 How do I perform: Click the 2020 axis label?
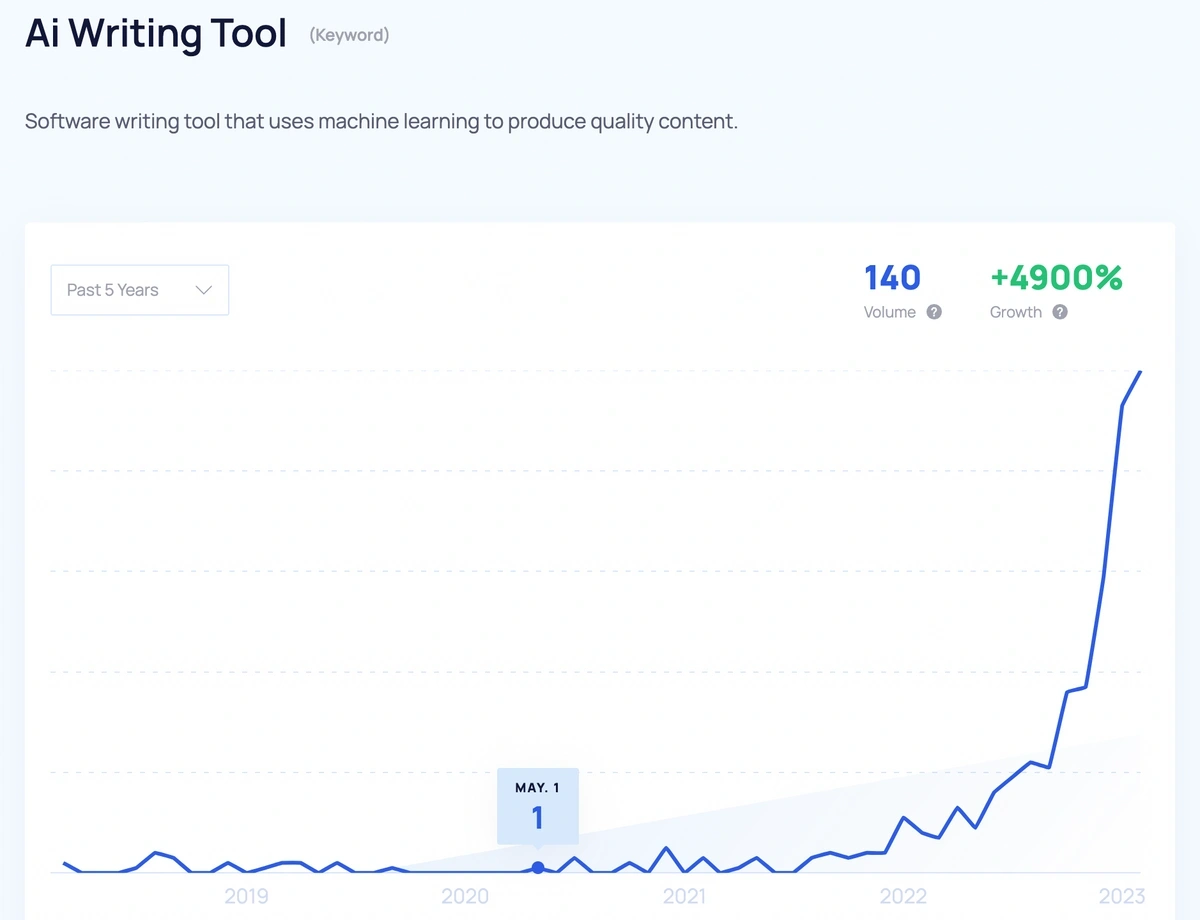(465, 896)
